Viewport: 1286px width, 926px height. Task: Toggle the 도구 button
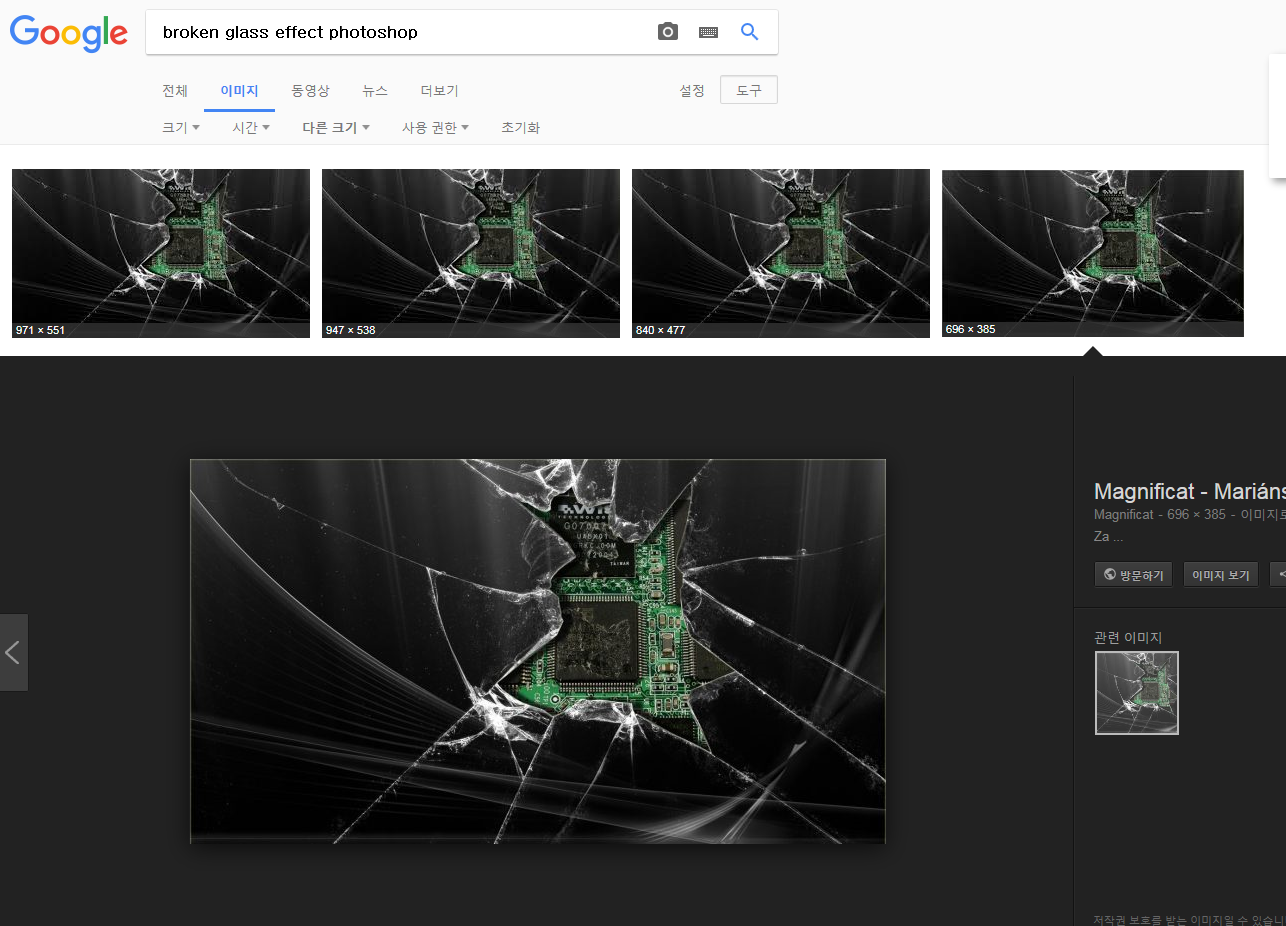[749, 90]
